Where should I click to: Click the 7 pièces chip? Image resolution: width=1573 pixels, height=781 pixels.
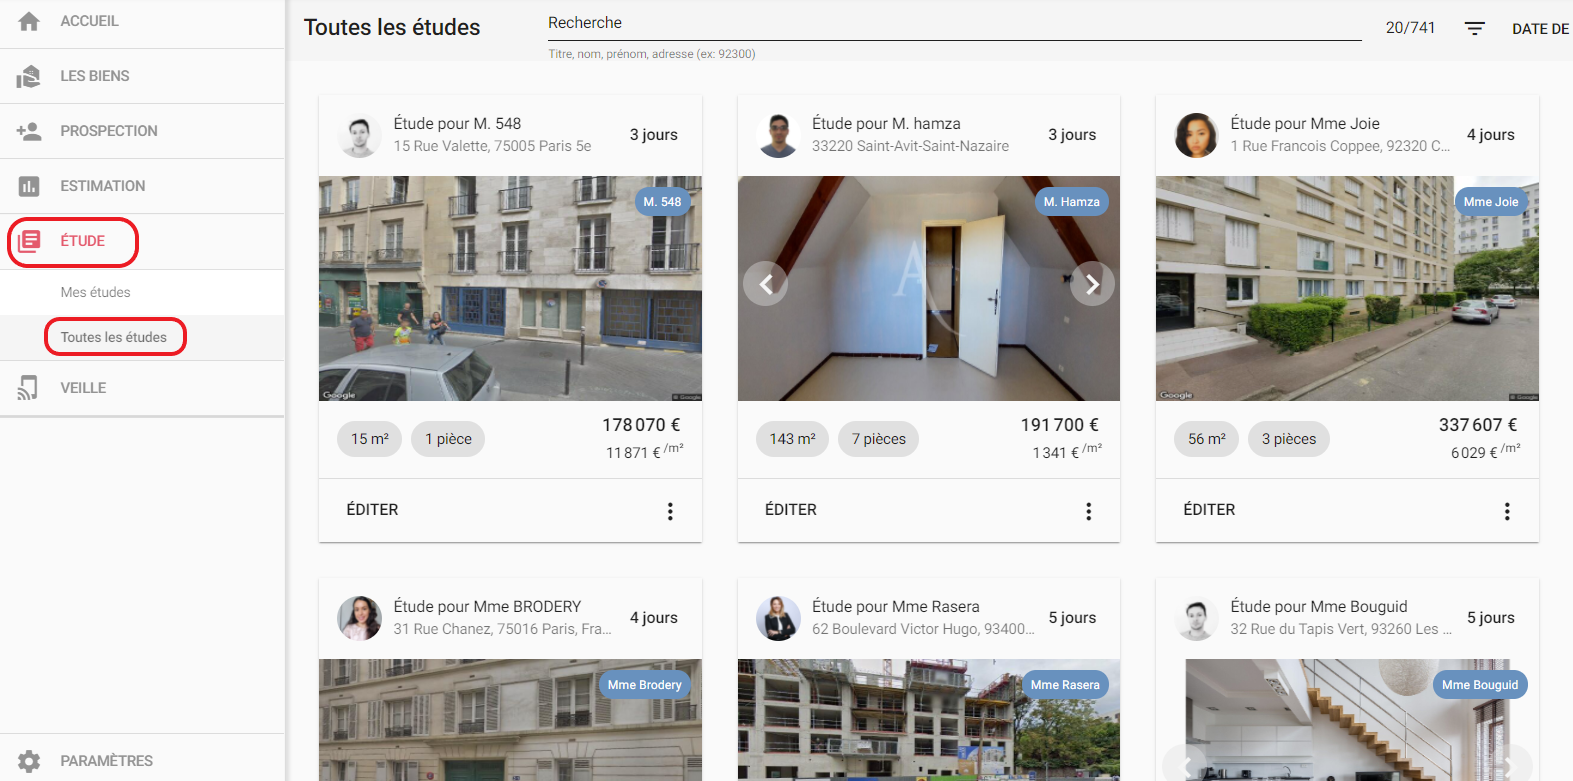(878, 439)
